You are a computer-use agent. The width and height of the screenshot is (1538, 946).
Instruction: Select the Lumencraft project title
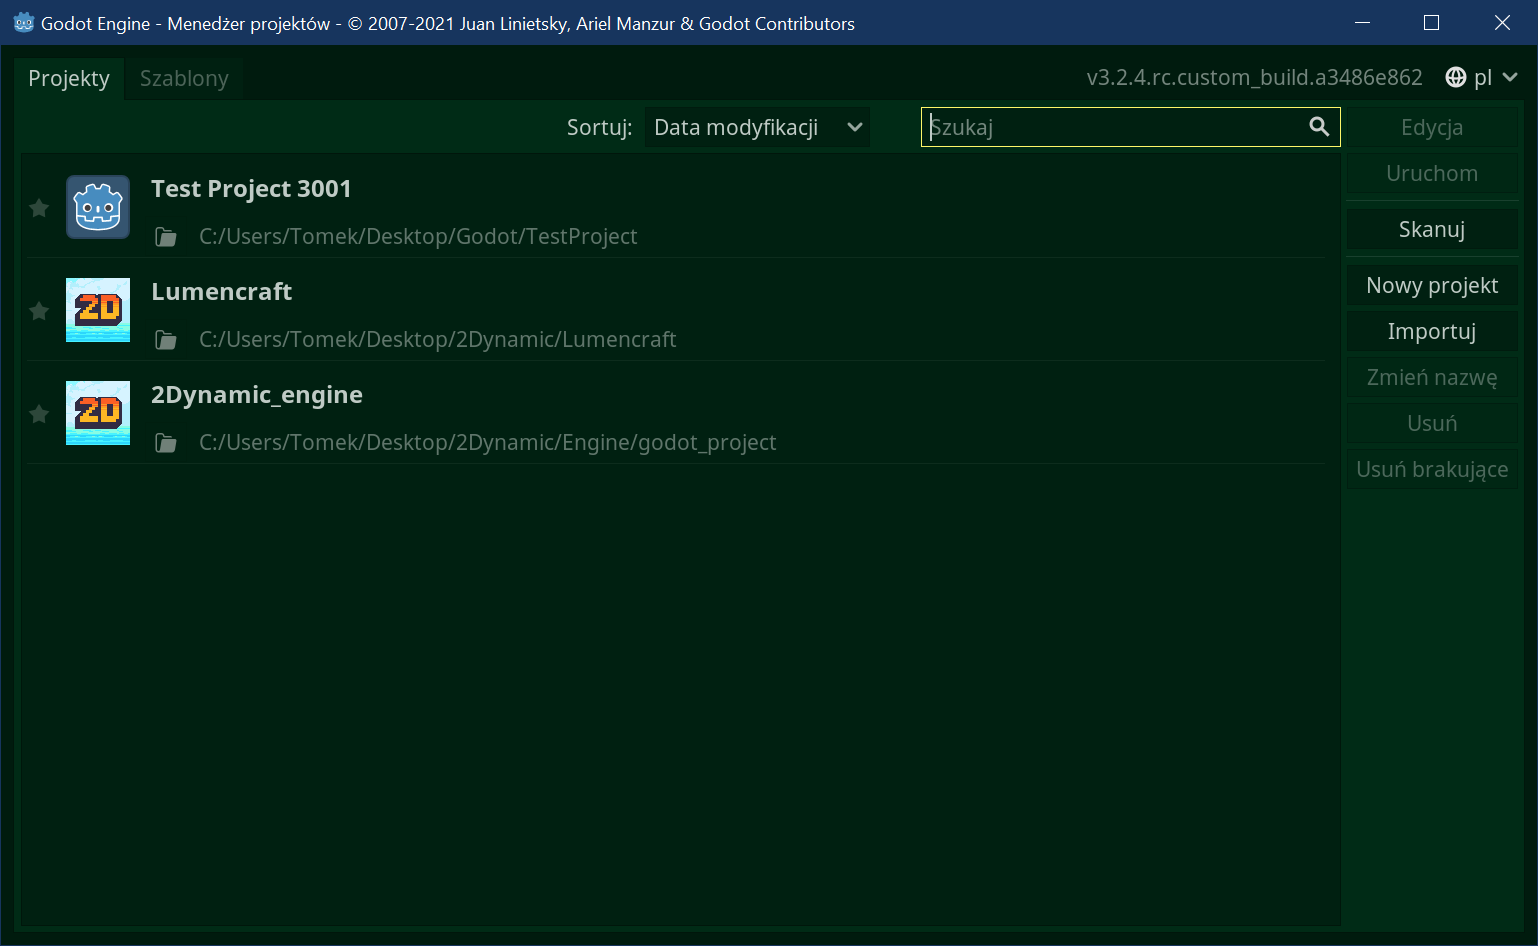point(221,292)
